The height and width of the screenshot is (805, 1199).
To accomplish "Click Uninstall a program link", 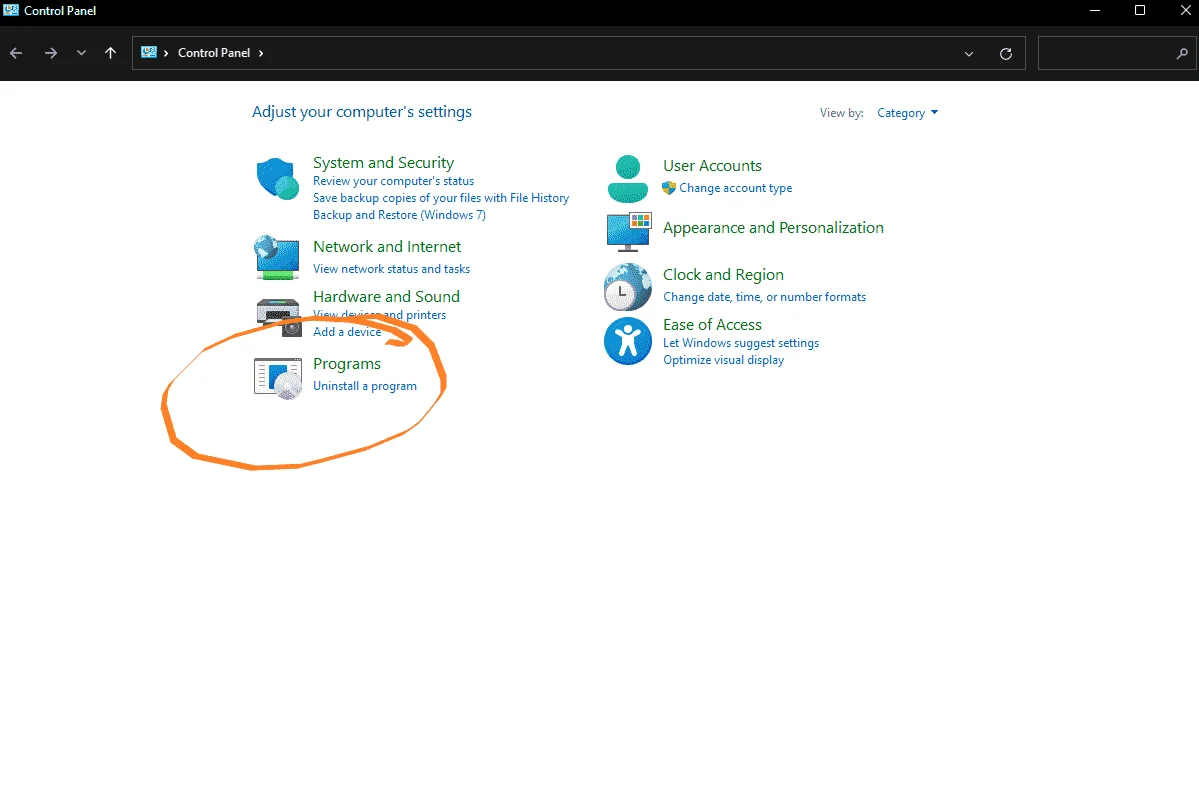I will [x=365, y=386].
